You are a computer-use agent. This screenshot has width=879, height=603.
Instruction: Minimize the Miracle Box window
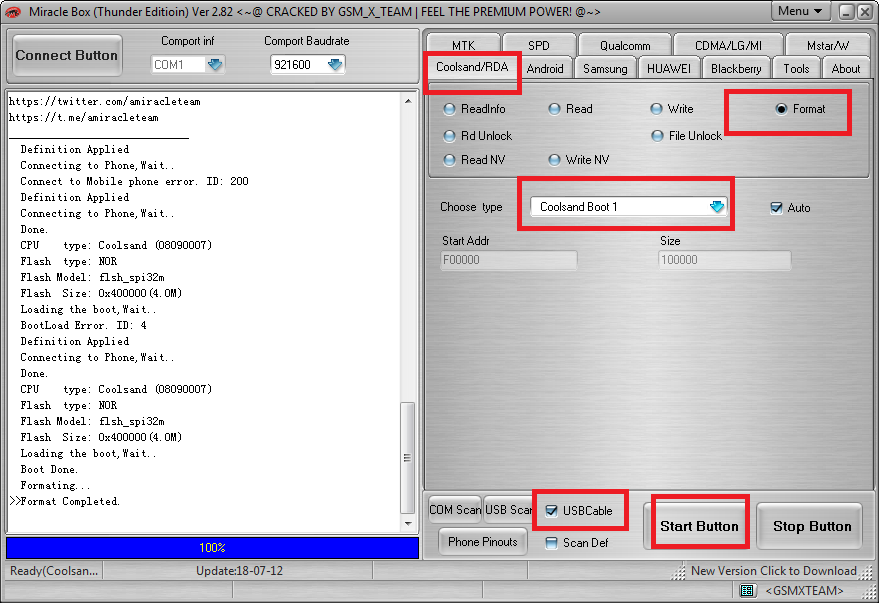tap(846, 12)
